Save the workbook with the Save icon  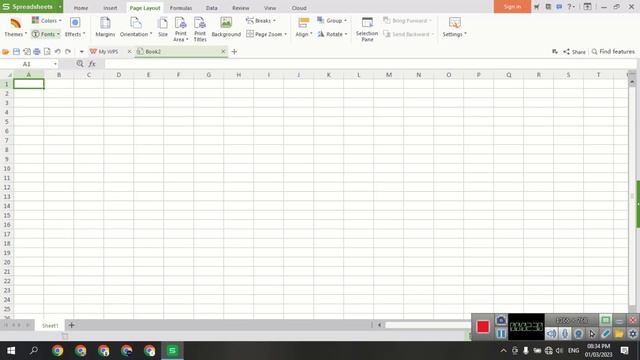tap(16, 51)
